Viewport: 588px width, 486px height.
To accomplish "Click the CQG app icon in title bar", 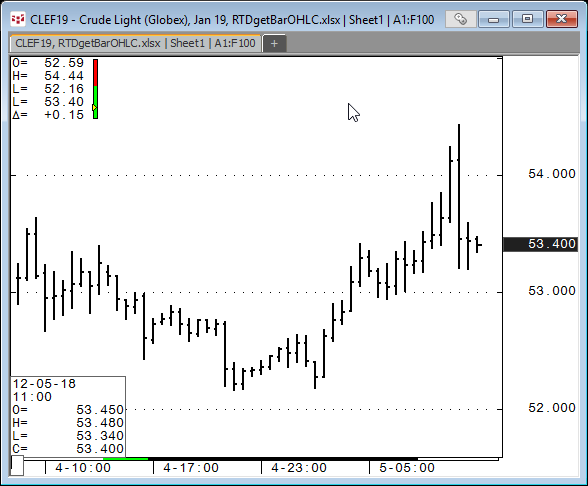I will click(17, 19).
